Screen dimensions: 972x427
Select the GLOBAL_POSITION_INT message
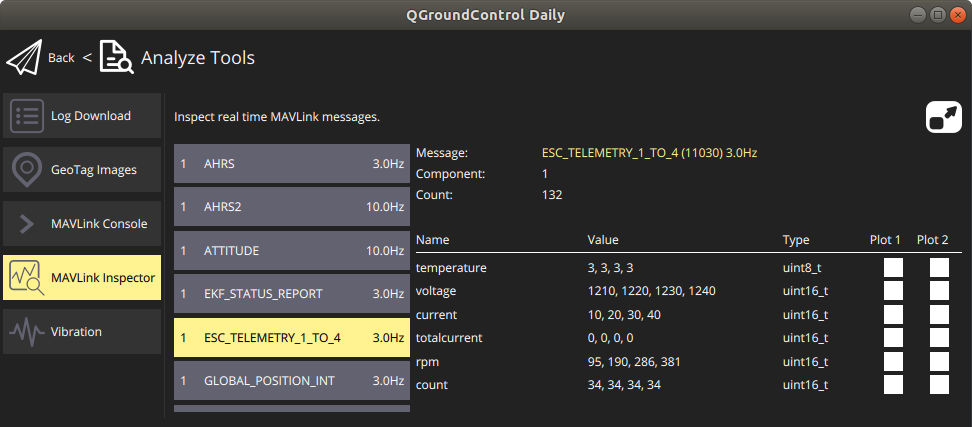[x=292, y=381]
